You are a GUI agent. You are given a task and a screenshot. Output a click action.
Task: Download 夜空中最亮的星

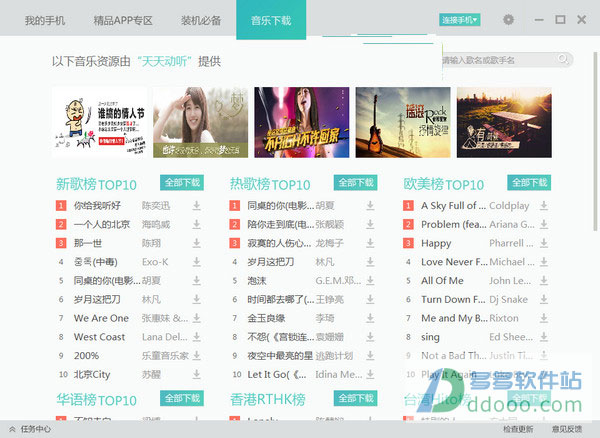point(370,356)
